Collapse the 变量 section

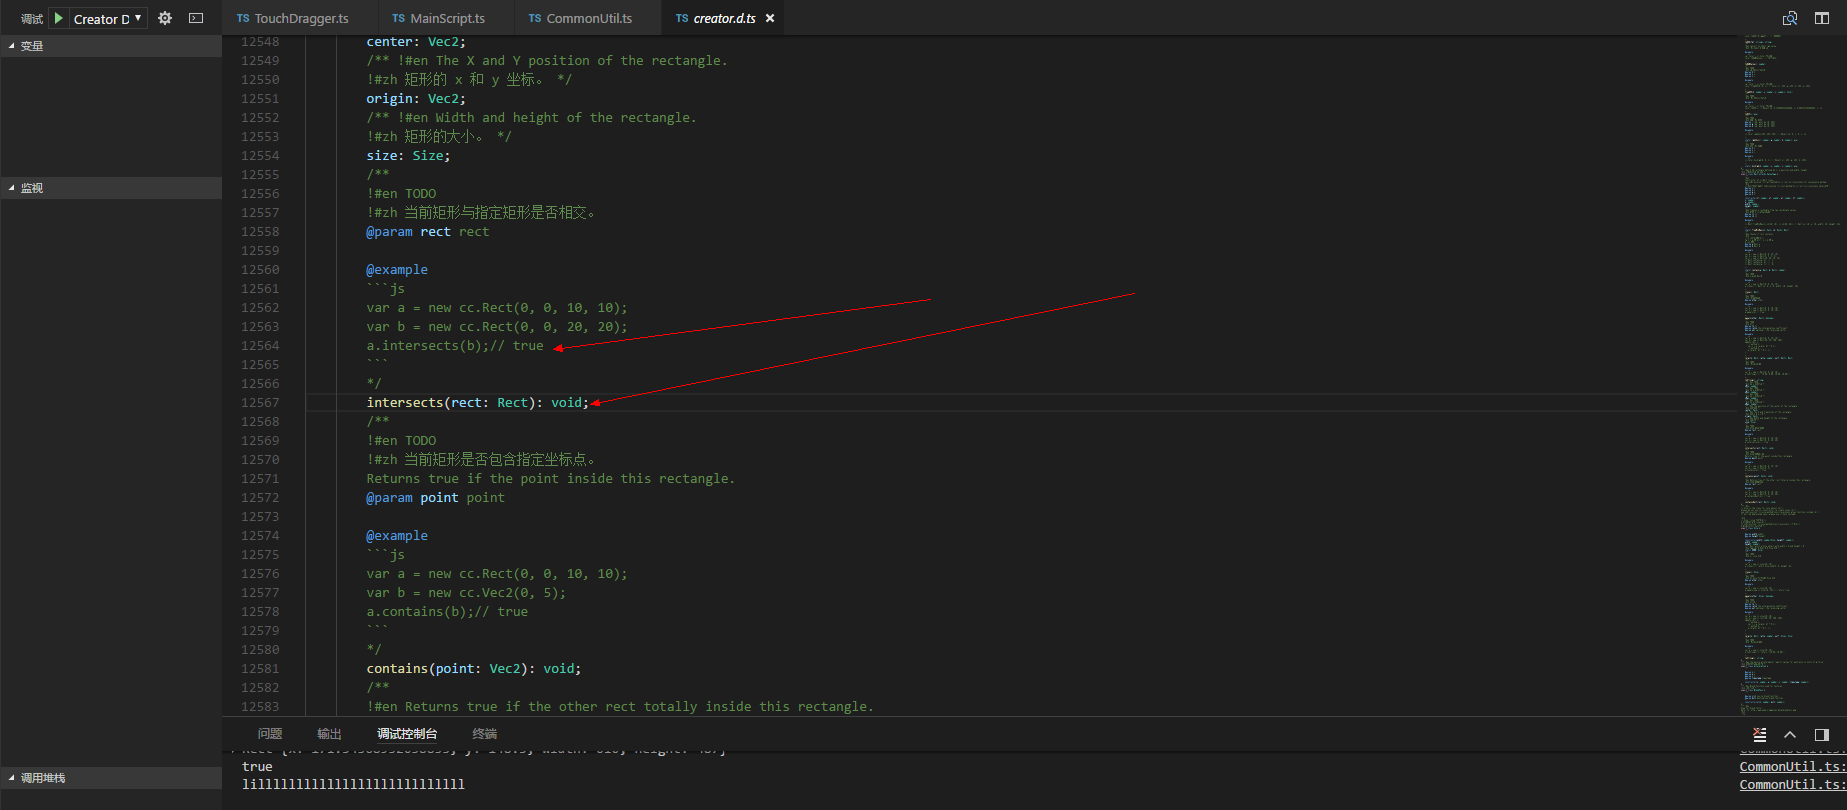(32, 46)
